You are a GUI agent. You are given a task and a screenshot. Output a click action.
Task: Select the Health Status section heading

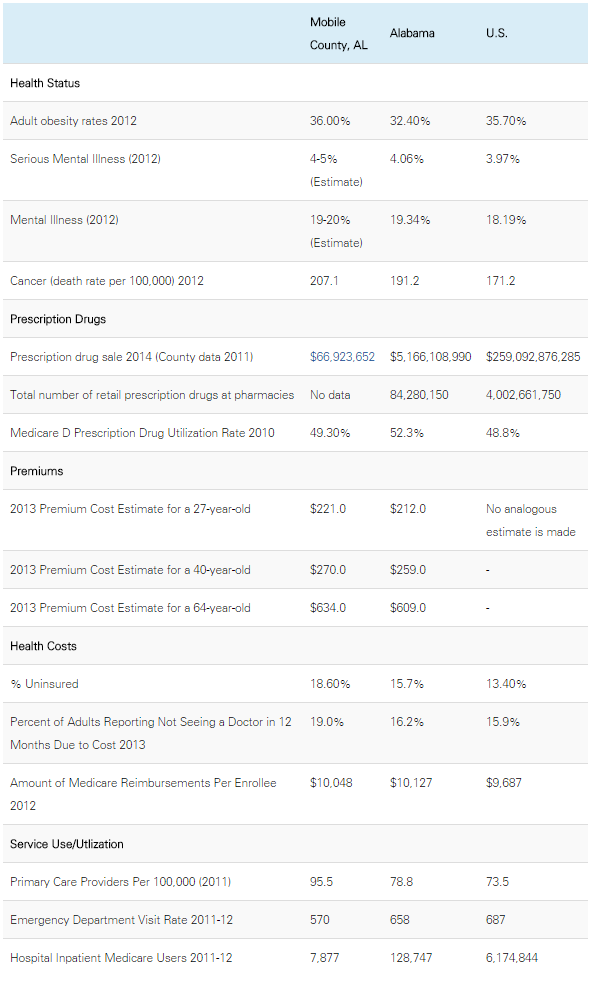tap(45, 83)
